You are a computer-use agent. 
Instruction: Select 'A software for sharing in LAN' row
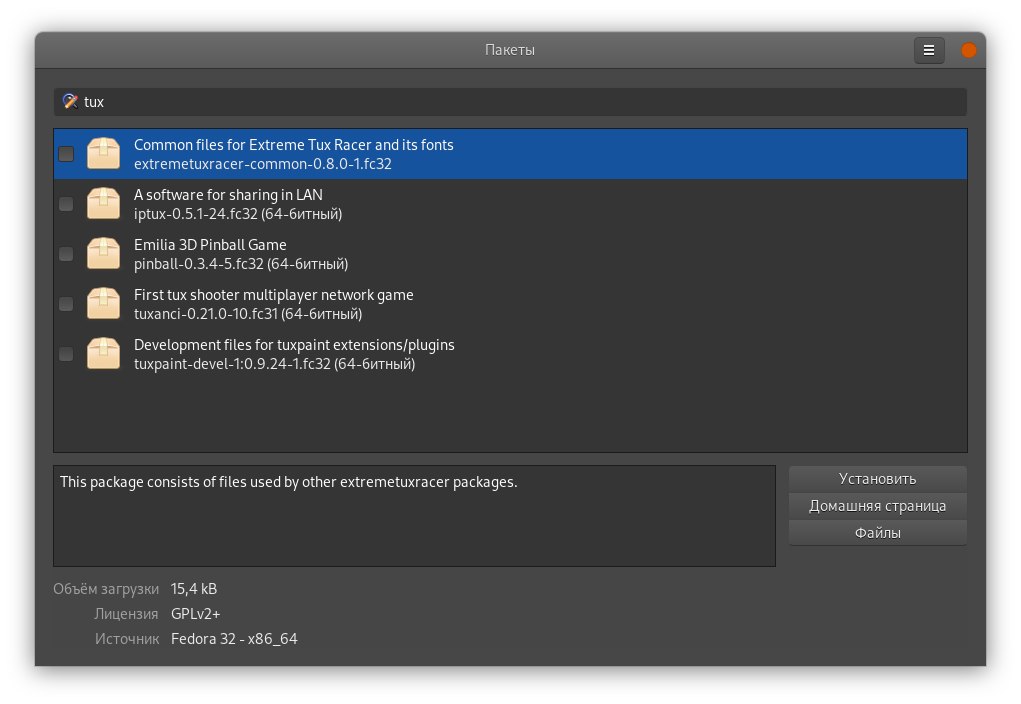pos(510,204)
